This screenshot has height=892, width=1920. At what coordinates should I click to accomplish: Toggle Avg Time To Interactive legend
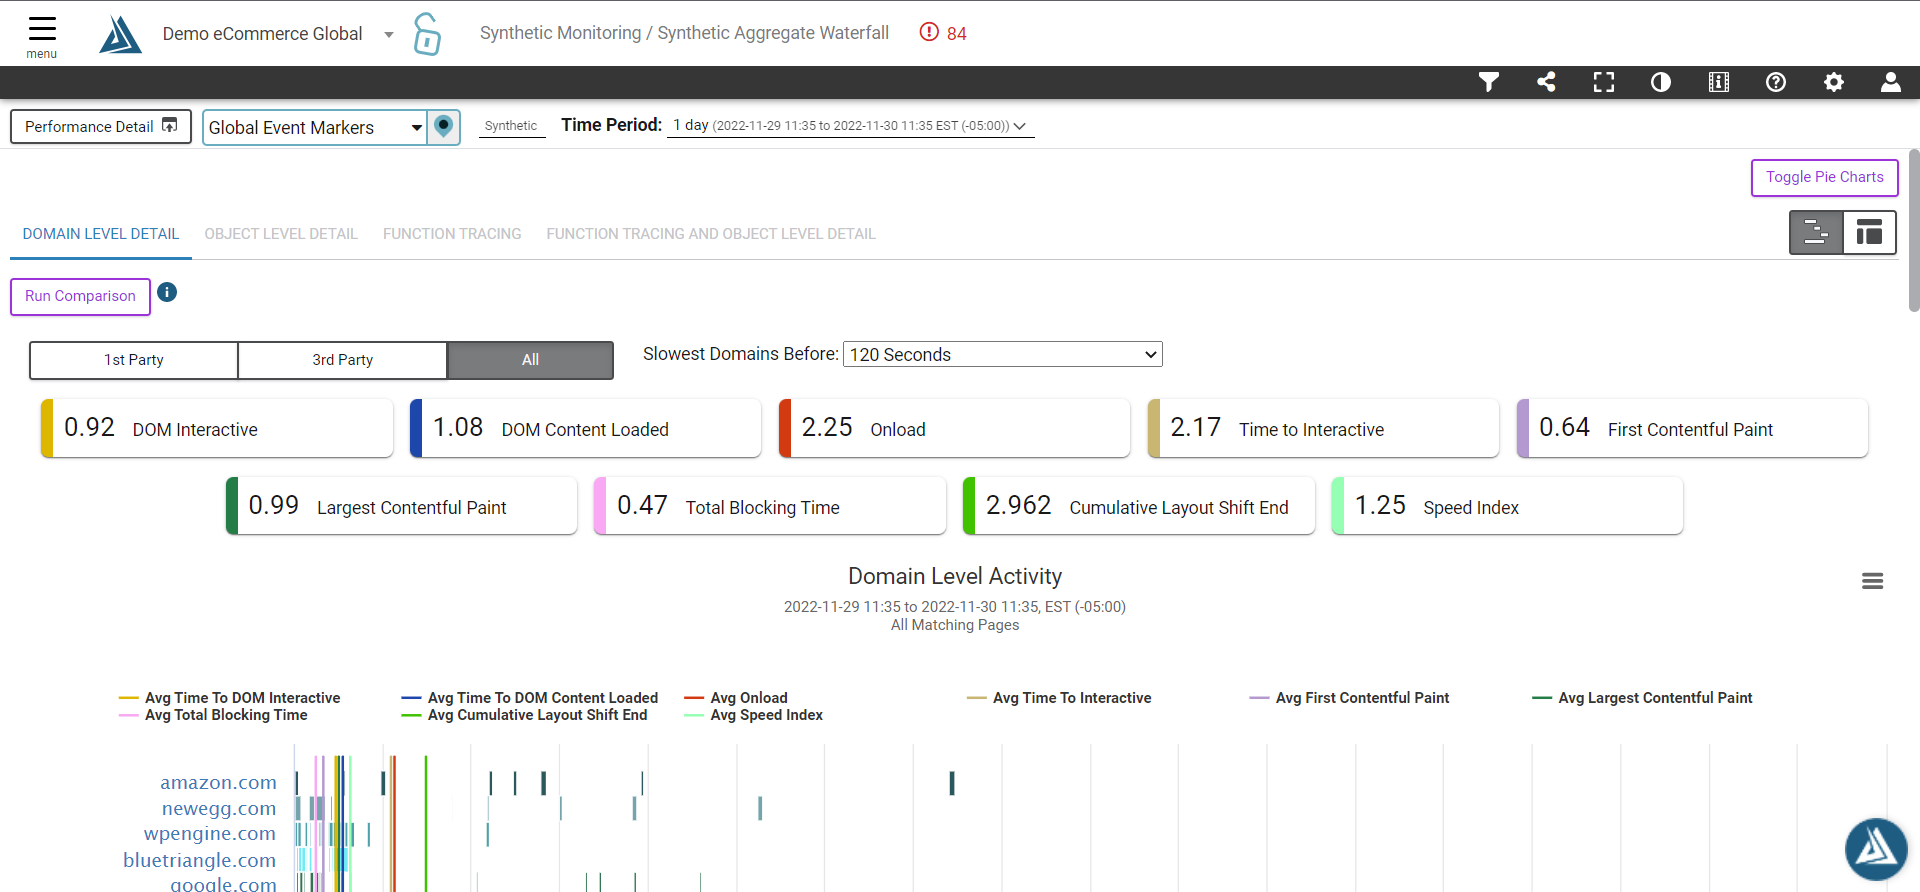pos(1060,698)
